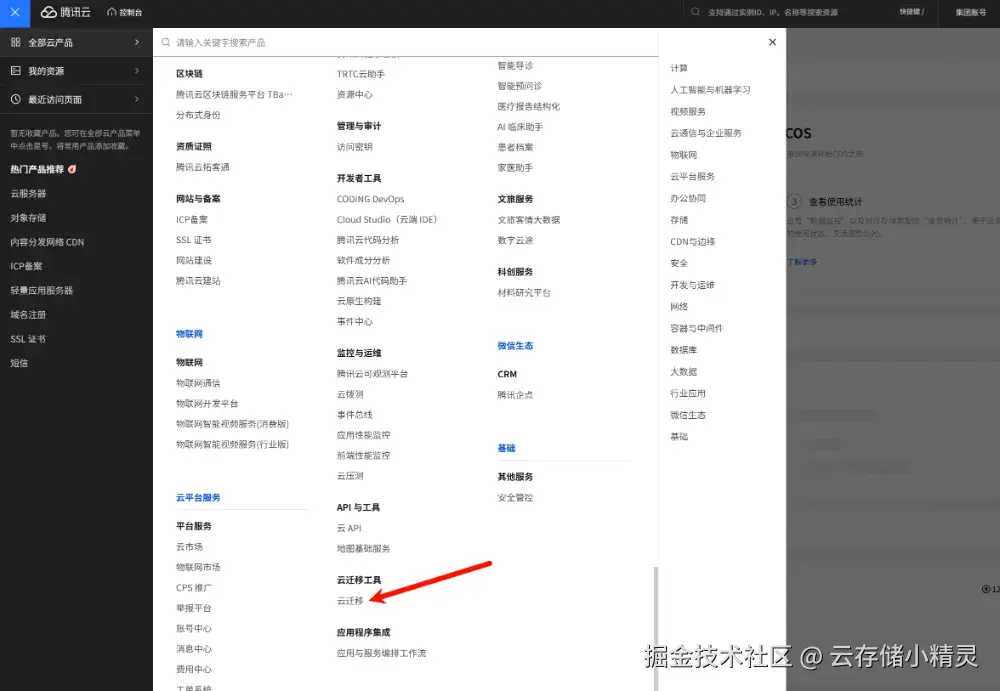Open 腾讯企点 under CRM
This screenshot has width=1000, height=691.
515,395
